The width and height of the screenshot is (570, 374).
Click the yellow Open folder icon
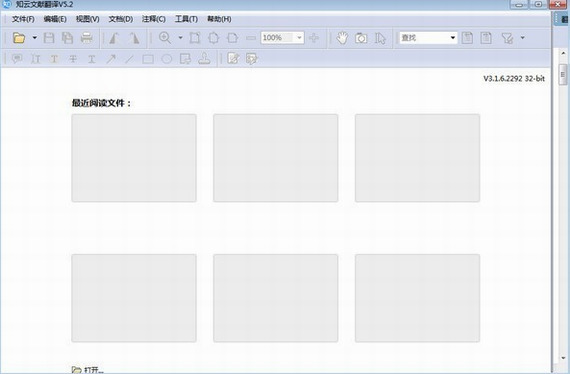coord(19,38)
